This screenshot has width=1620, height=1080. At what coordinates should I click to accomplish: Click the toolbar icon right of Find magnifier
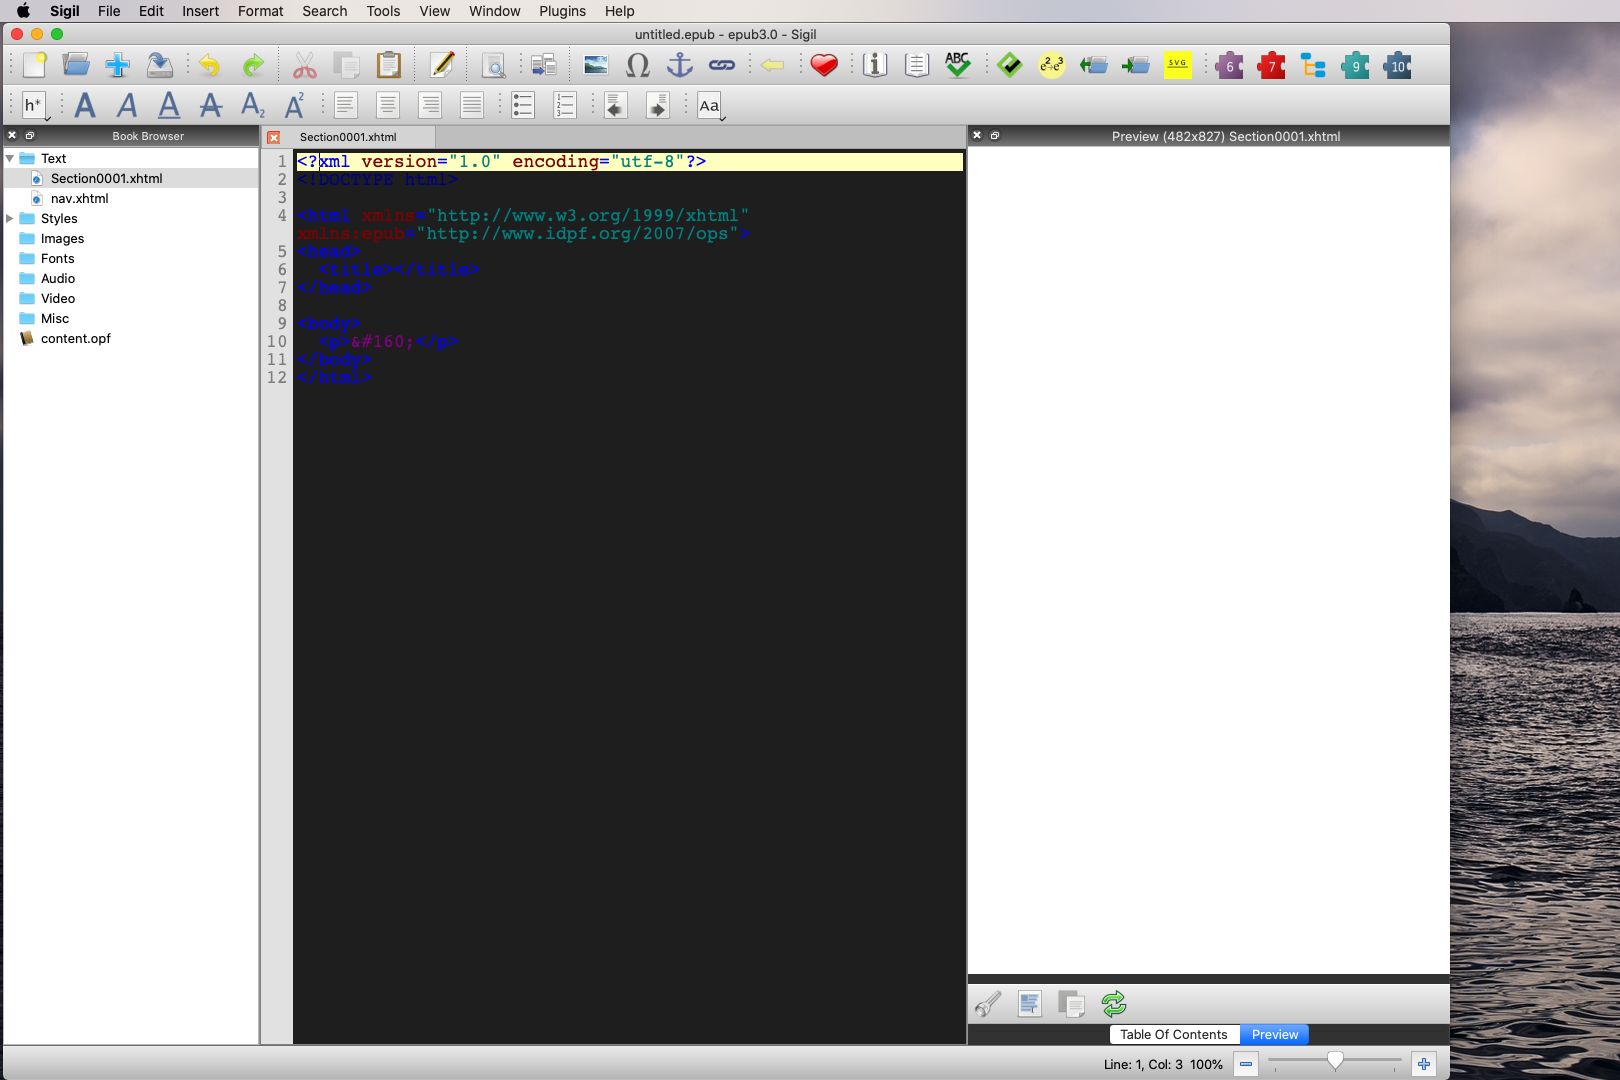coord(544,66)
